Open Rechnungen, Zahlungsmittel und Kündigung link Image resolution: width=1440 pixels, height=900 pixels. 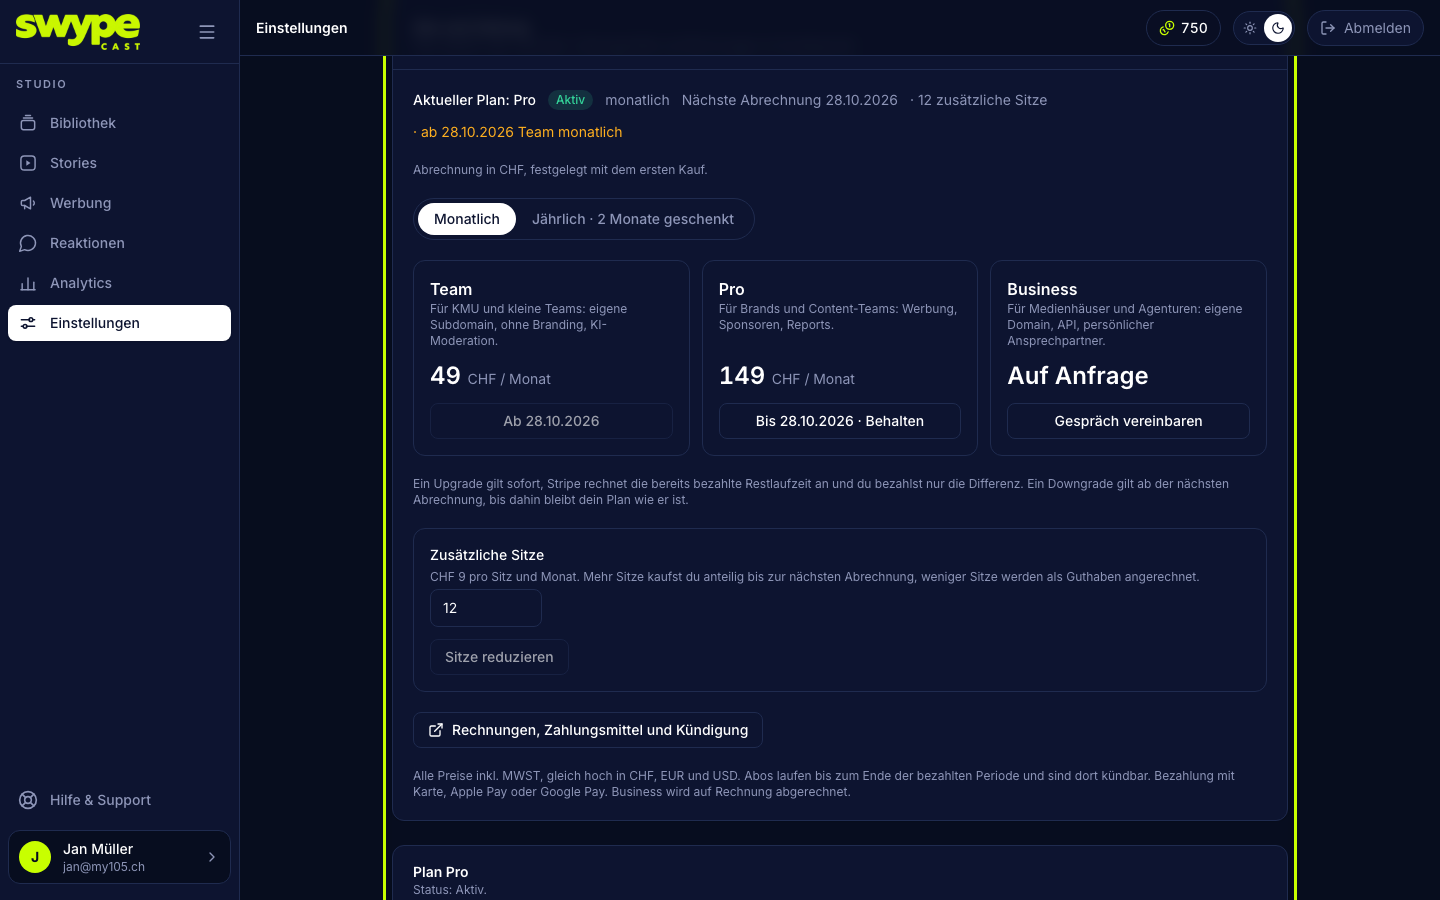point(588,730)
